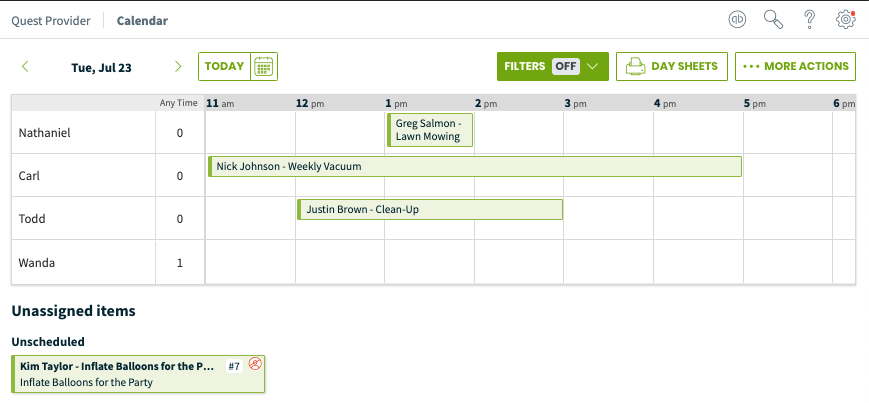The height and width of the screenshot is (403, 869).
Task: Open the help question mark icon
Action: point(809,20)
